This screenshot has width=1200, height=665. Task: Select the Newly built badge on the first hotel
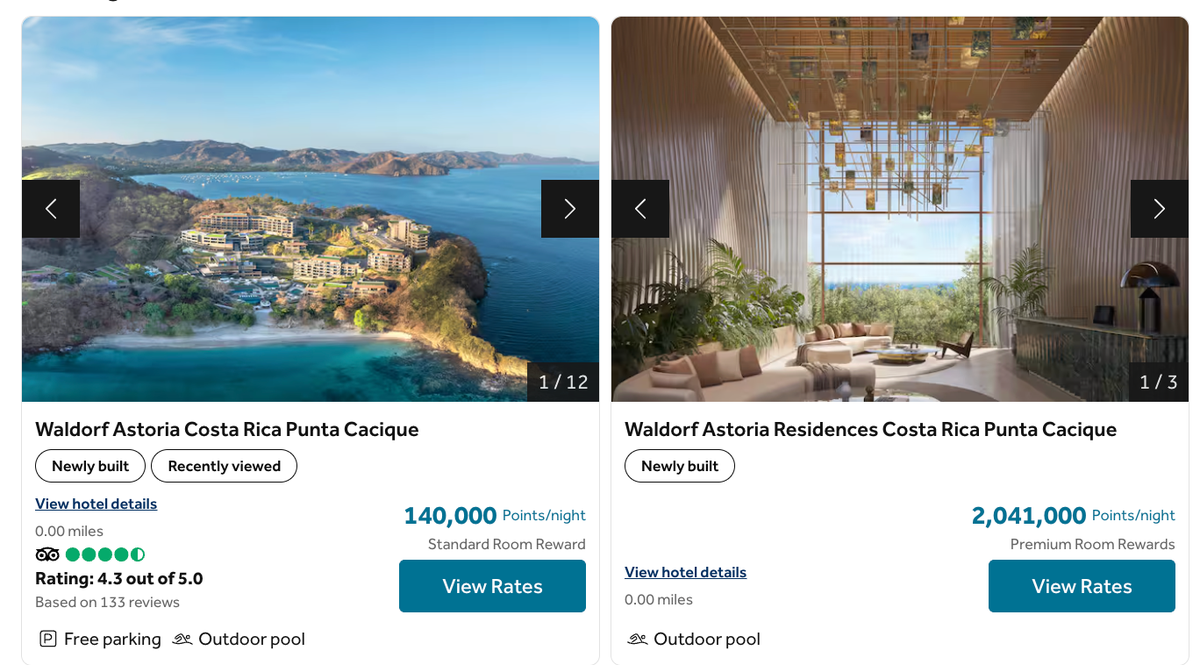point(90,466)
